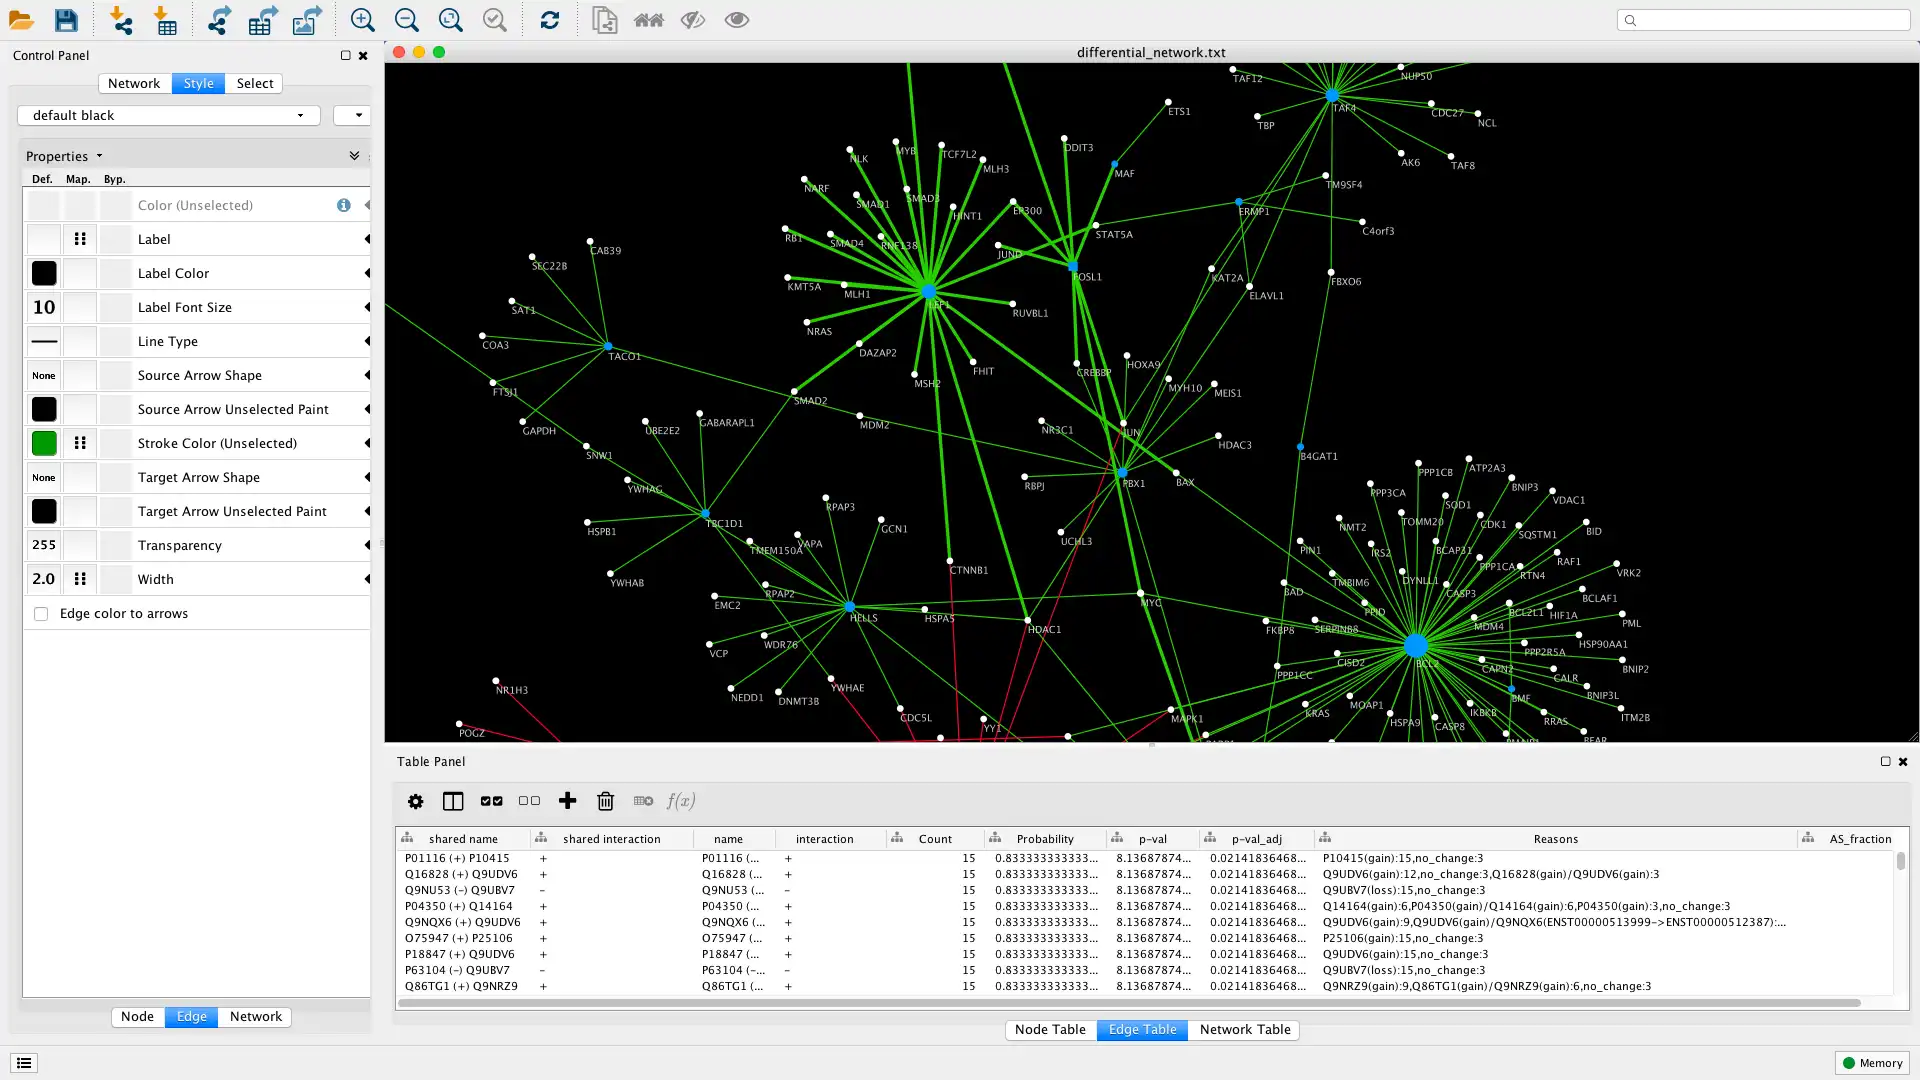This screenshot has width=1920, height=1080.
Task: Select the Style tab in Control Panel
Action: pos(198,83)
